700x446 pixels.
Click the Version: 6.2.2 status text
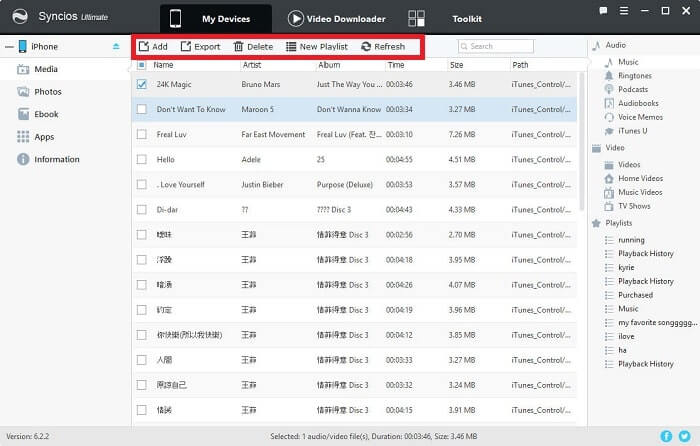(28, 436)
